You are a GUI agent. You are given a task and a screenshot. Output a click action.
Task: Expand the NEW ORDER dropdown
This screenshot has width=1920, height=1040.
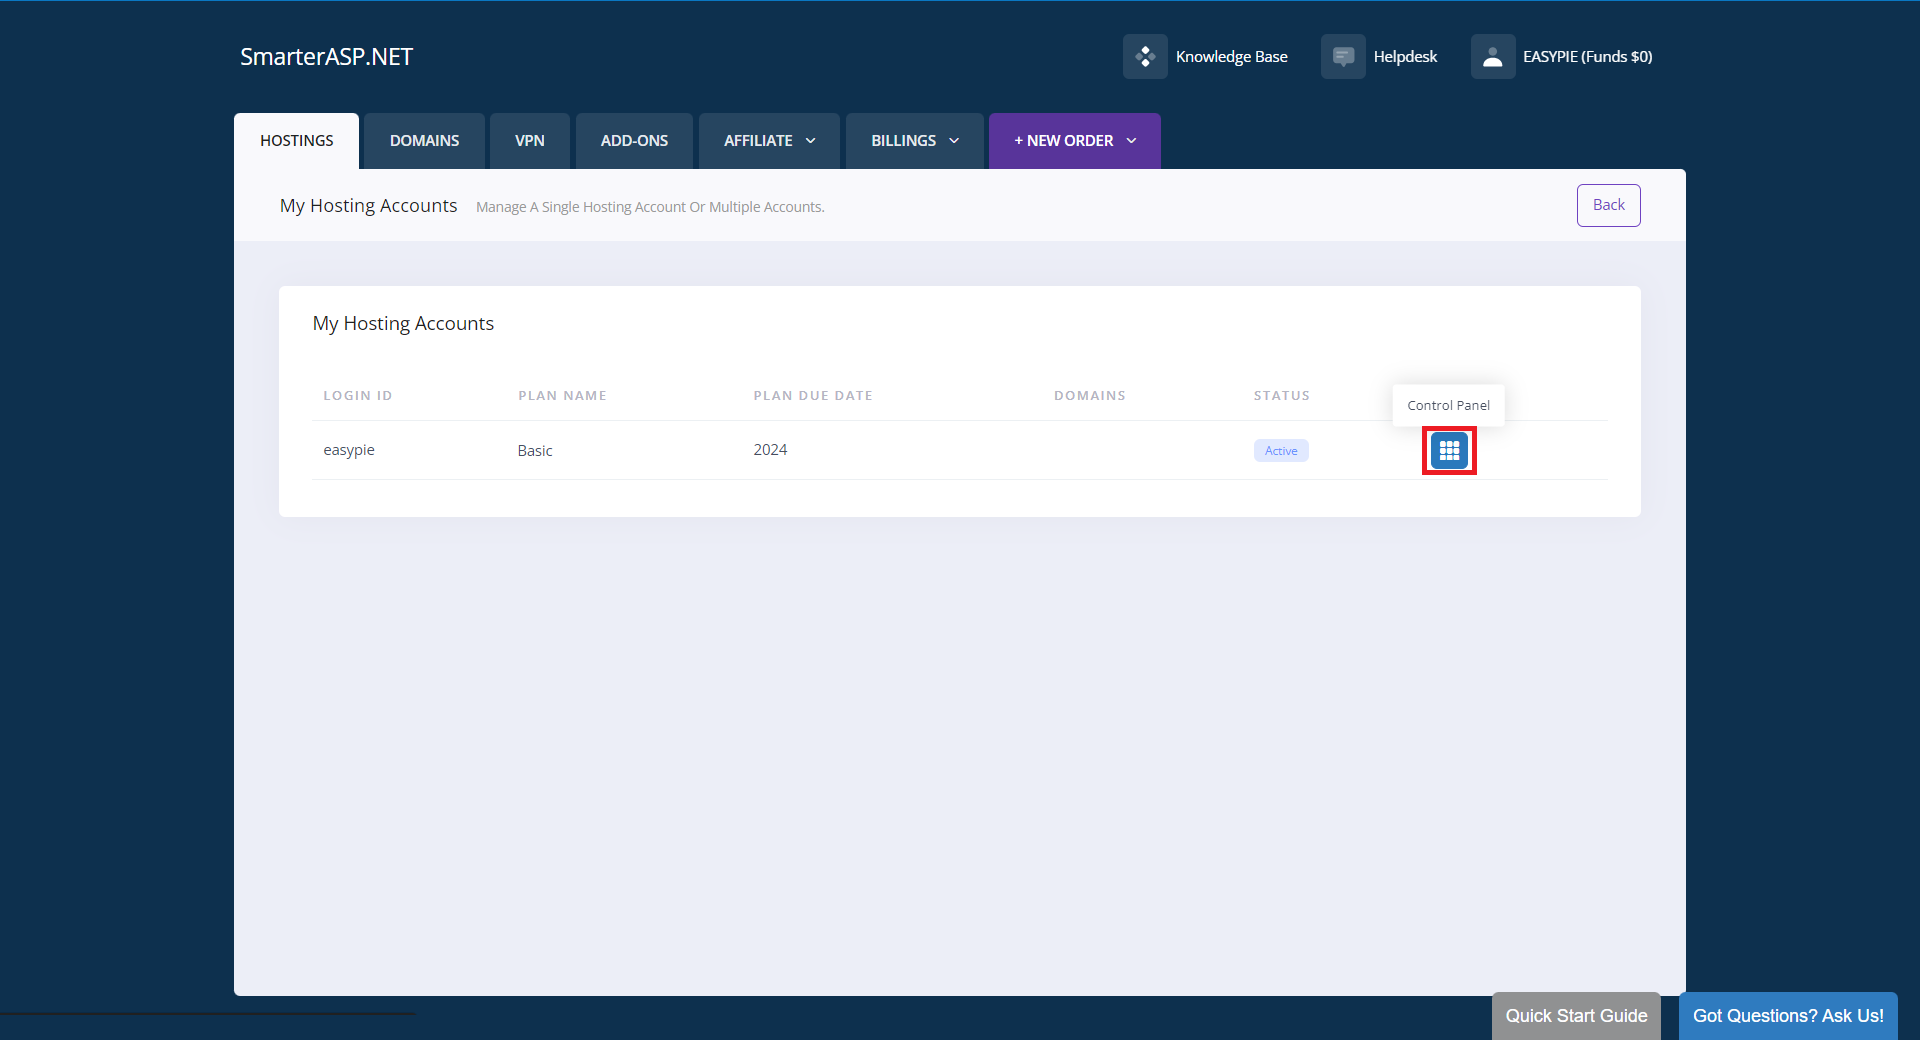coord(1073,140)
